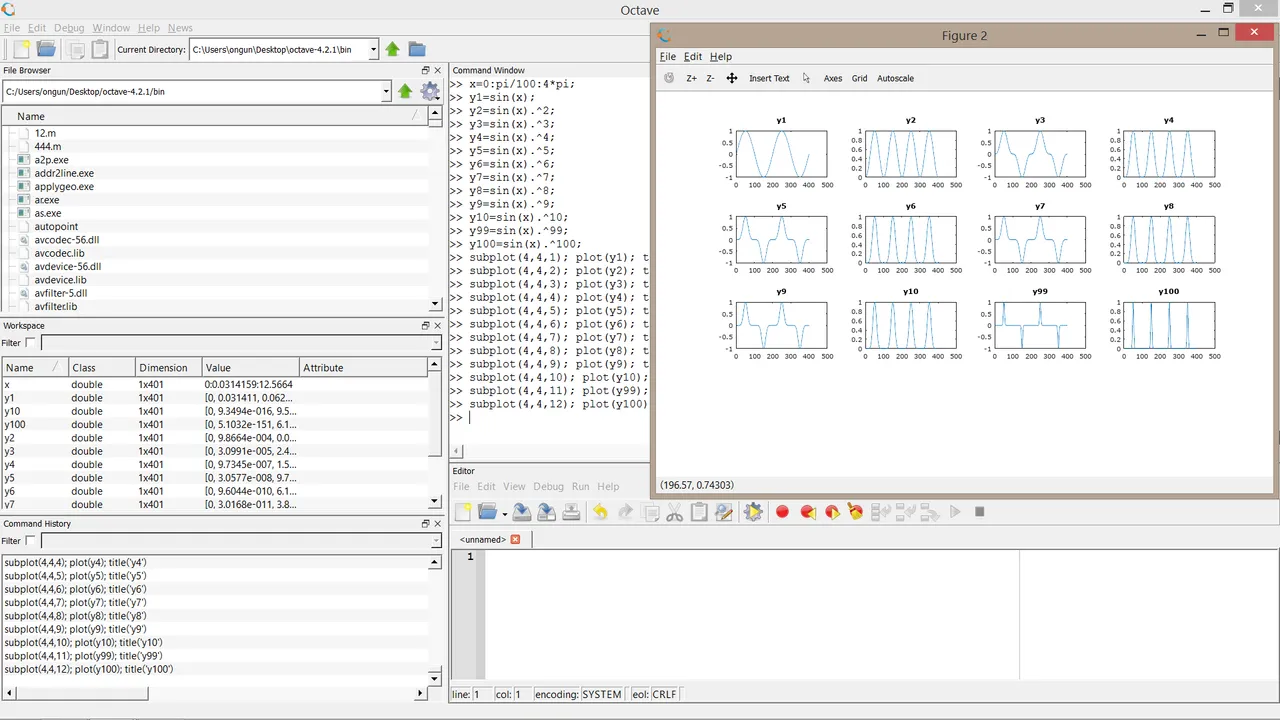Undock the Command History panel

click(425, 523)
